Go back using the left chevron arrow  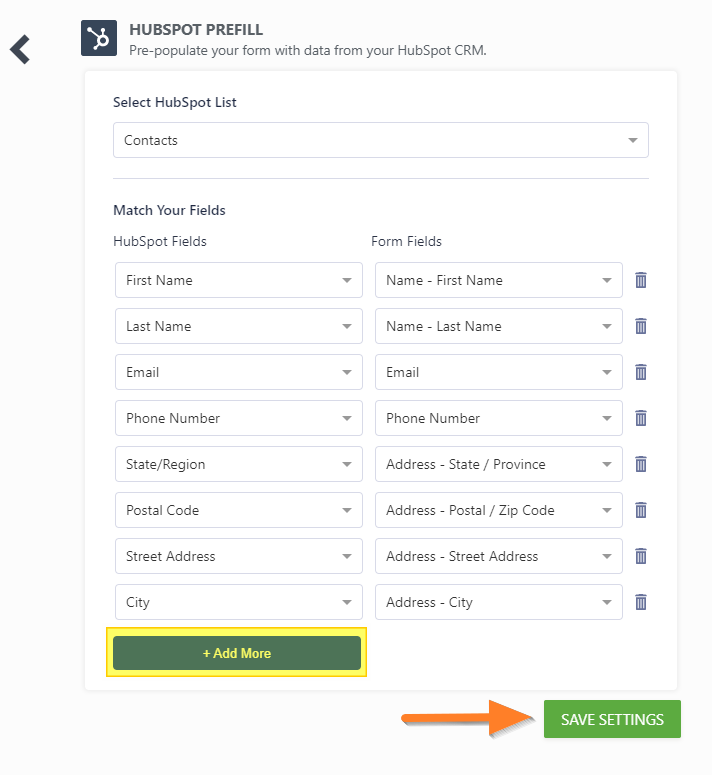[x=20, y=49]
